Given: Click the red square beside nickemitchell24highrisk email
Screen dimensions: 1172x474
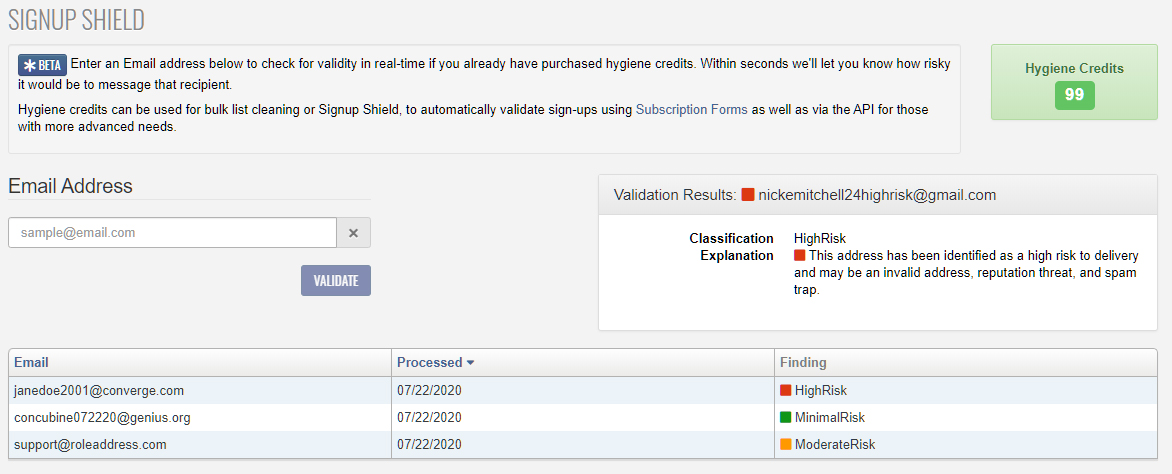Looking at the screenshot, I should tap(747, 196).
